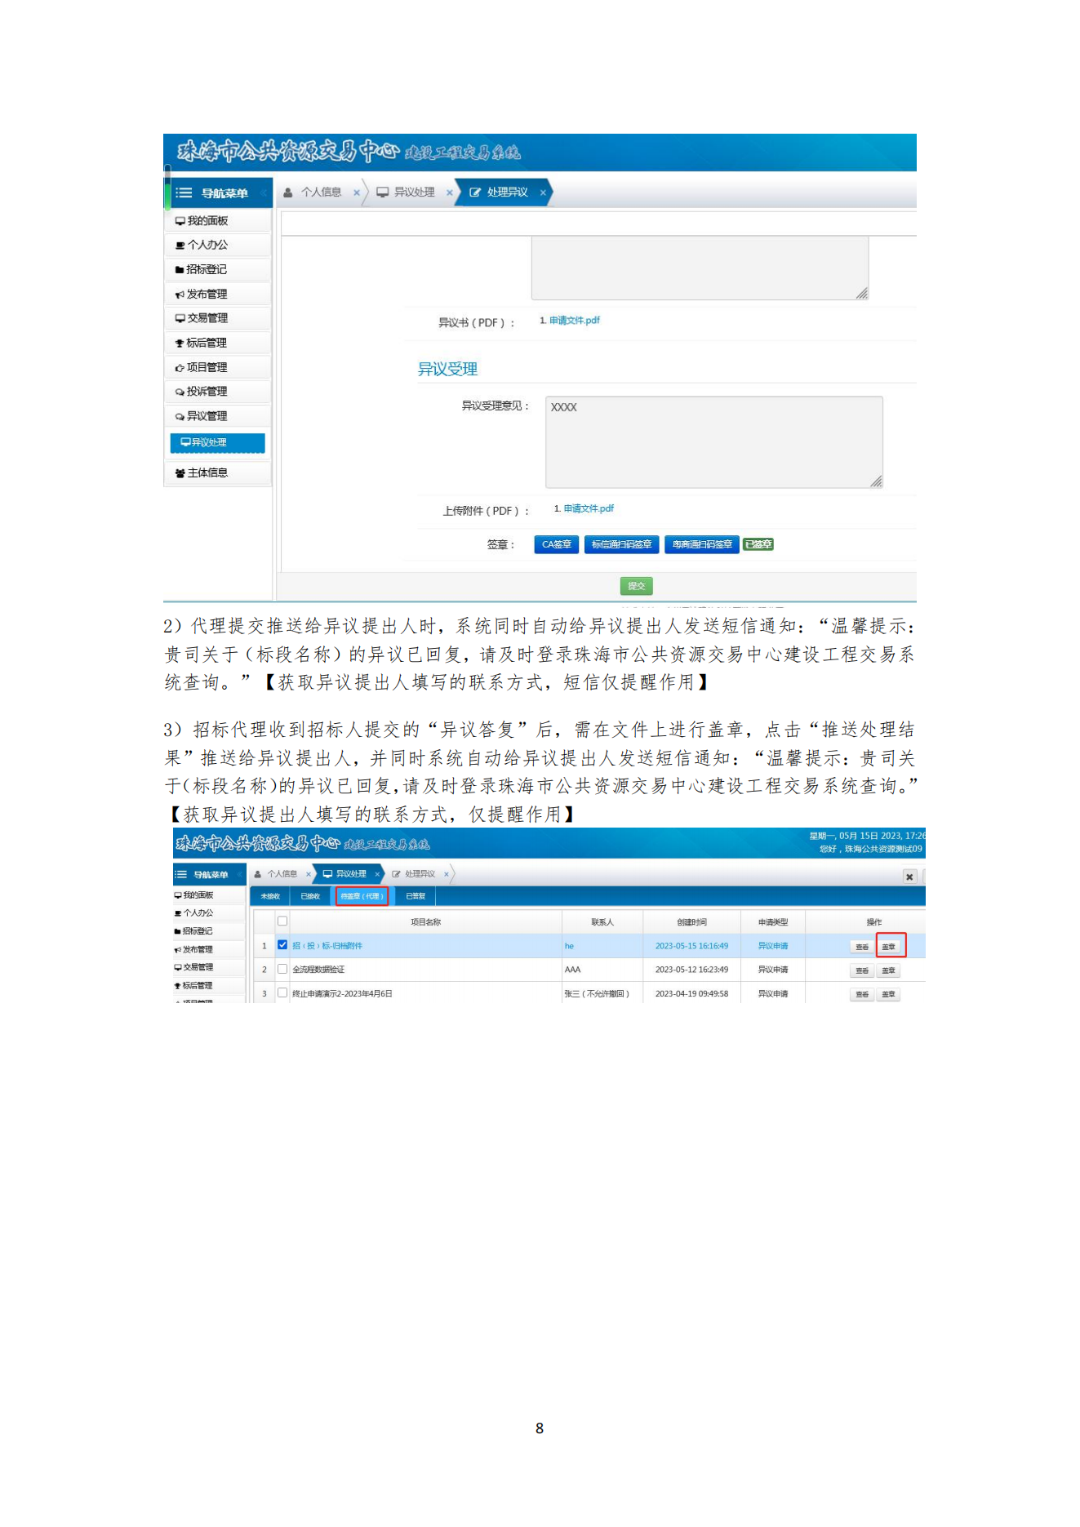Image resolution: width=1080 pixels, height=1527 pixels.
Task: Click inside the 异议受理意见 text area
Action: pos(712,440)
